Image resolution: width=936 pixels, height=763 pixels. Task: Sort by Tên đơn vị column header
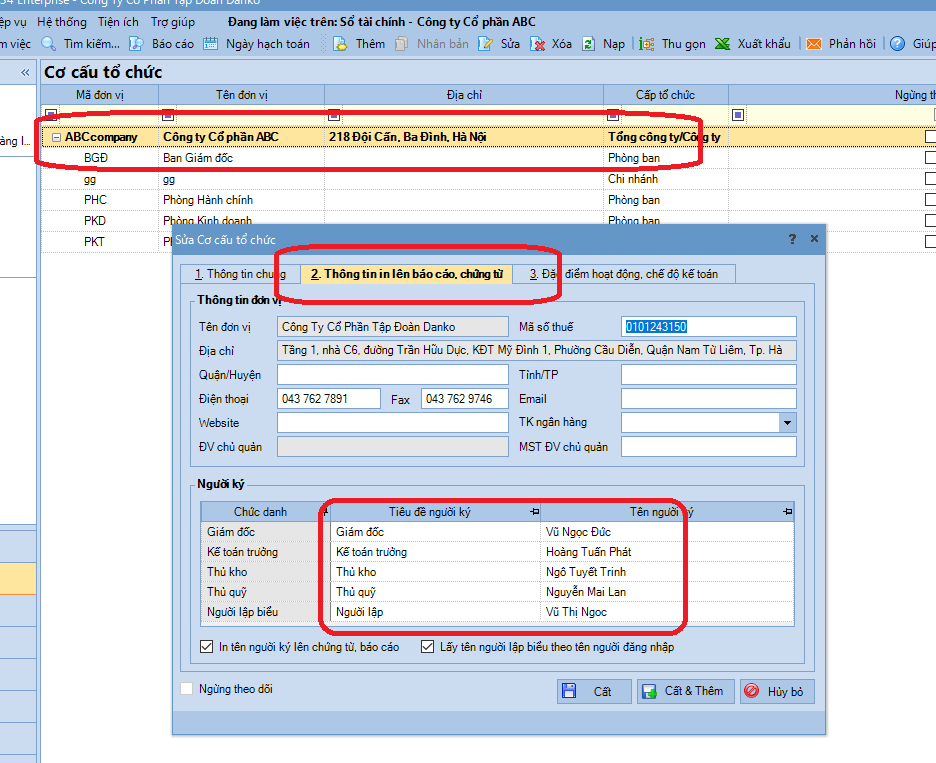(242, 95)
